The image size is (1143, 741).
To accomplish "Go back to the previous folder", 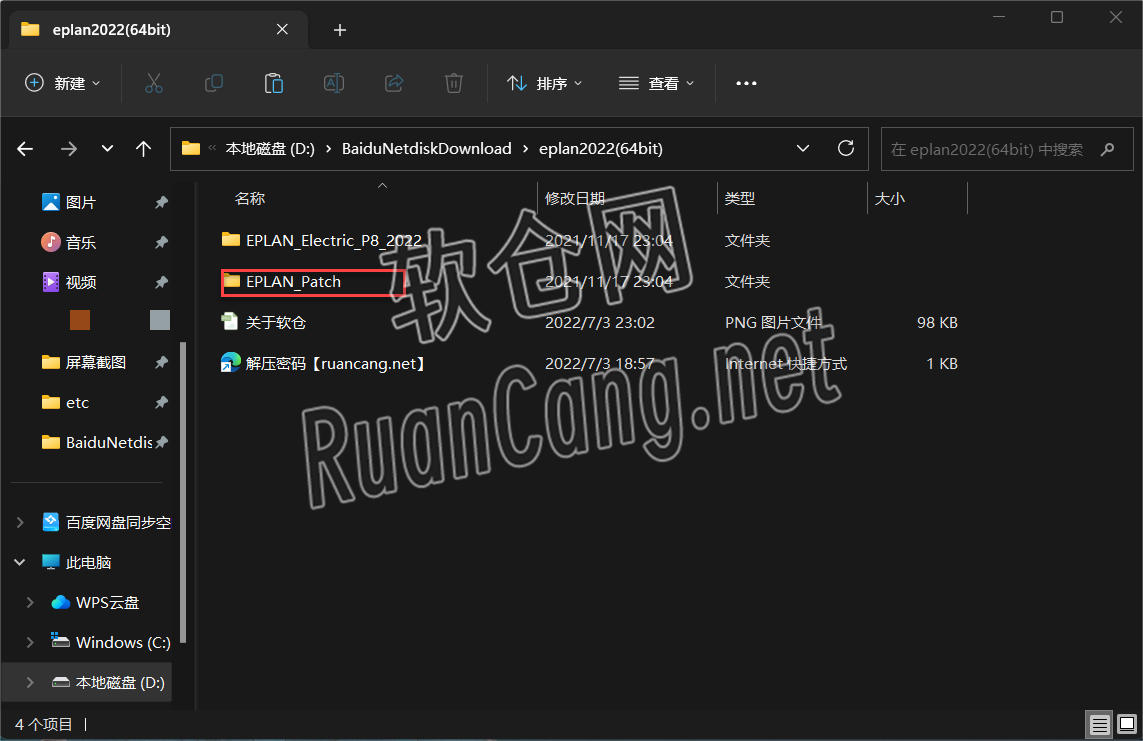I will coord(24,147).
